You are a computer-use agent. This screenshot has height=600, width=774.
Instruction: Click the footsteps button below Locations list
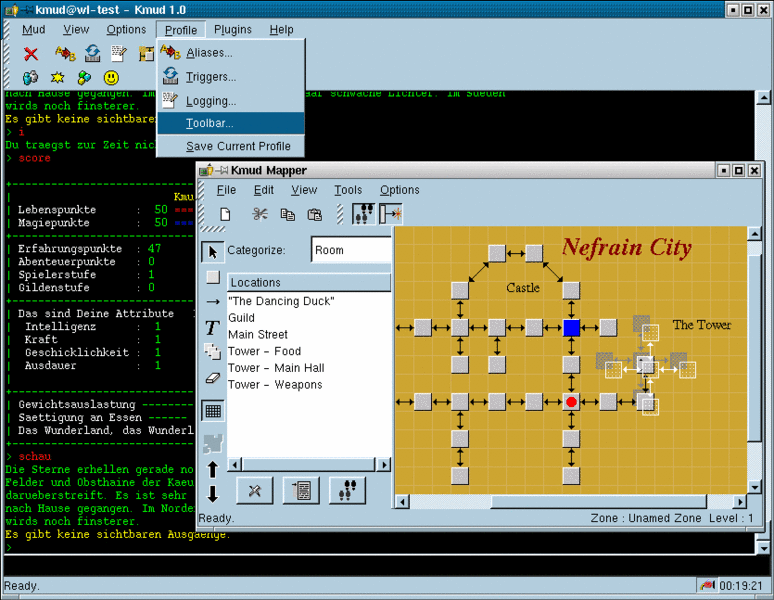pos(348,490)
